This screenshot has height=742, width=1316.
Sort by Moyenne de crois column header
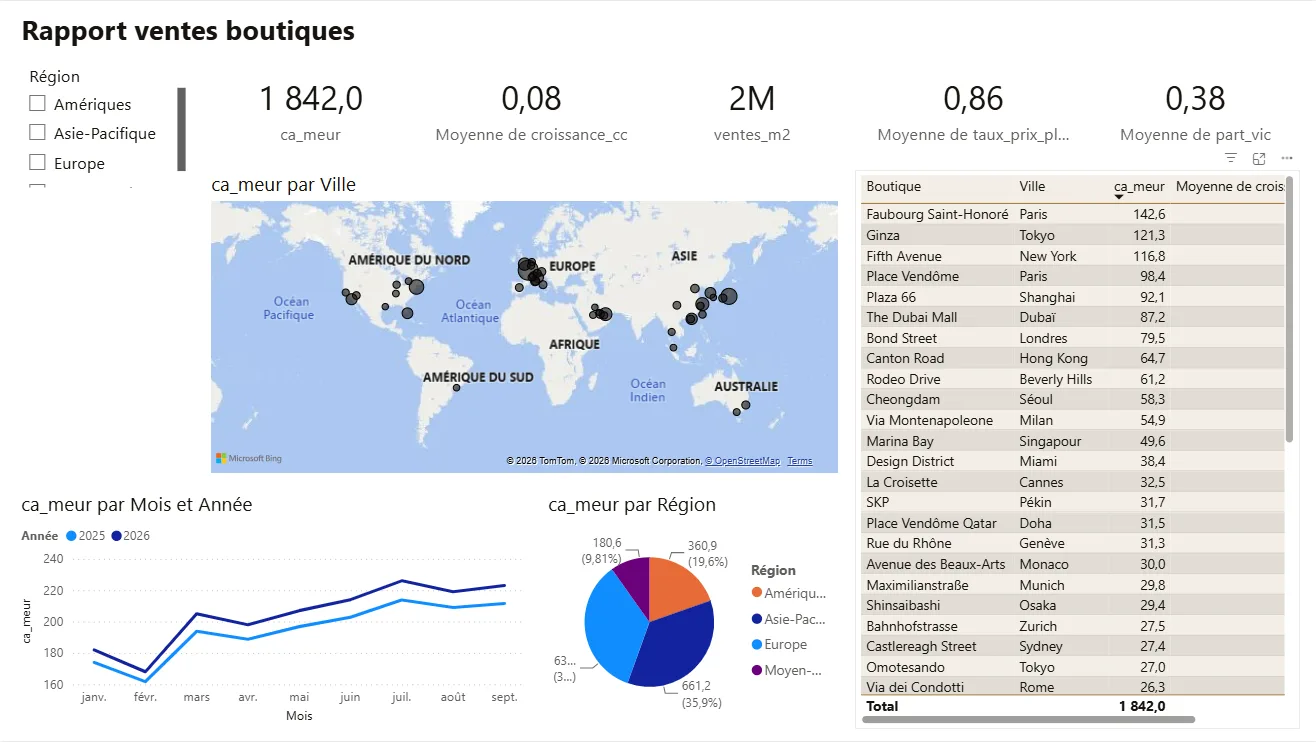(x=1229, y=186)
